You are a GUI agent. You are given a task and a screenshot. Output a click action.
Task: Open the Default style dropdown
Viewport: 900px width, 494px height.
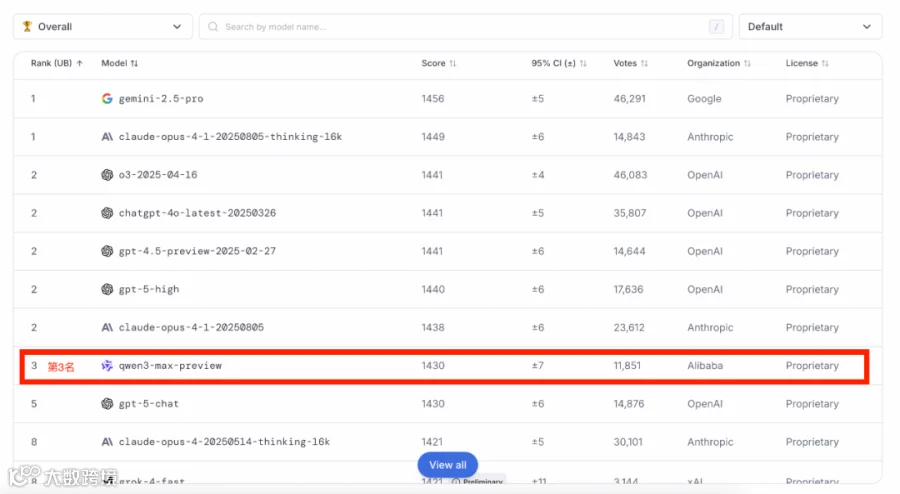pyautogui.click(x=810, y=26)
